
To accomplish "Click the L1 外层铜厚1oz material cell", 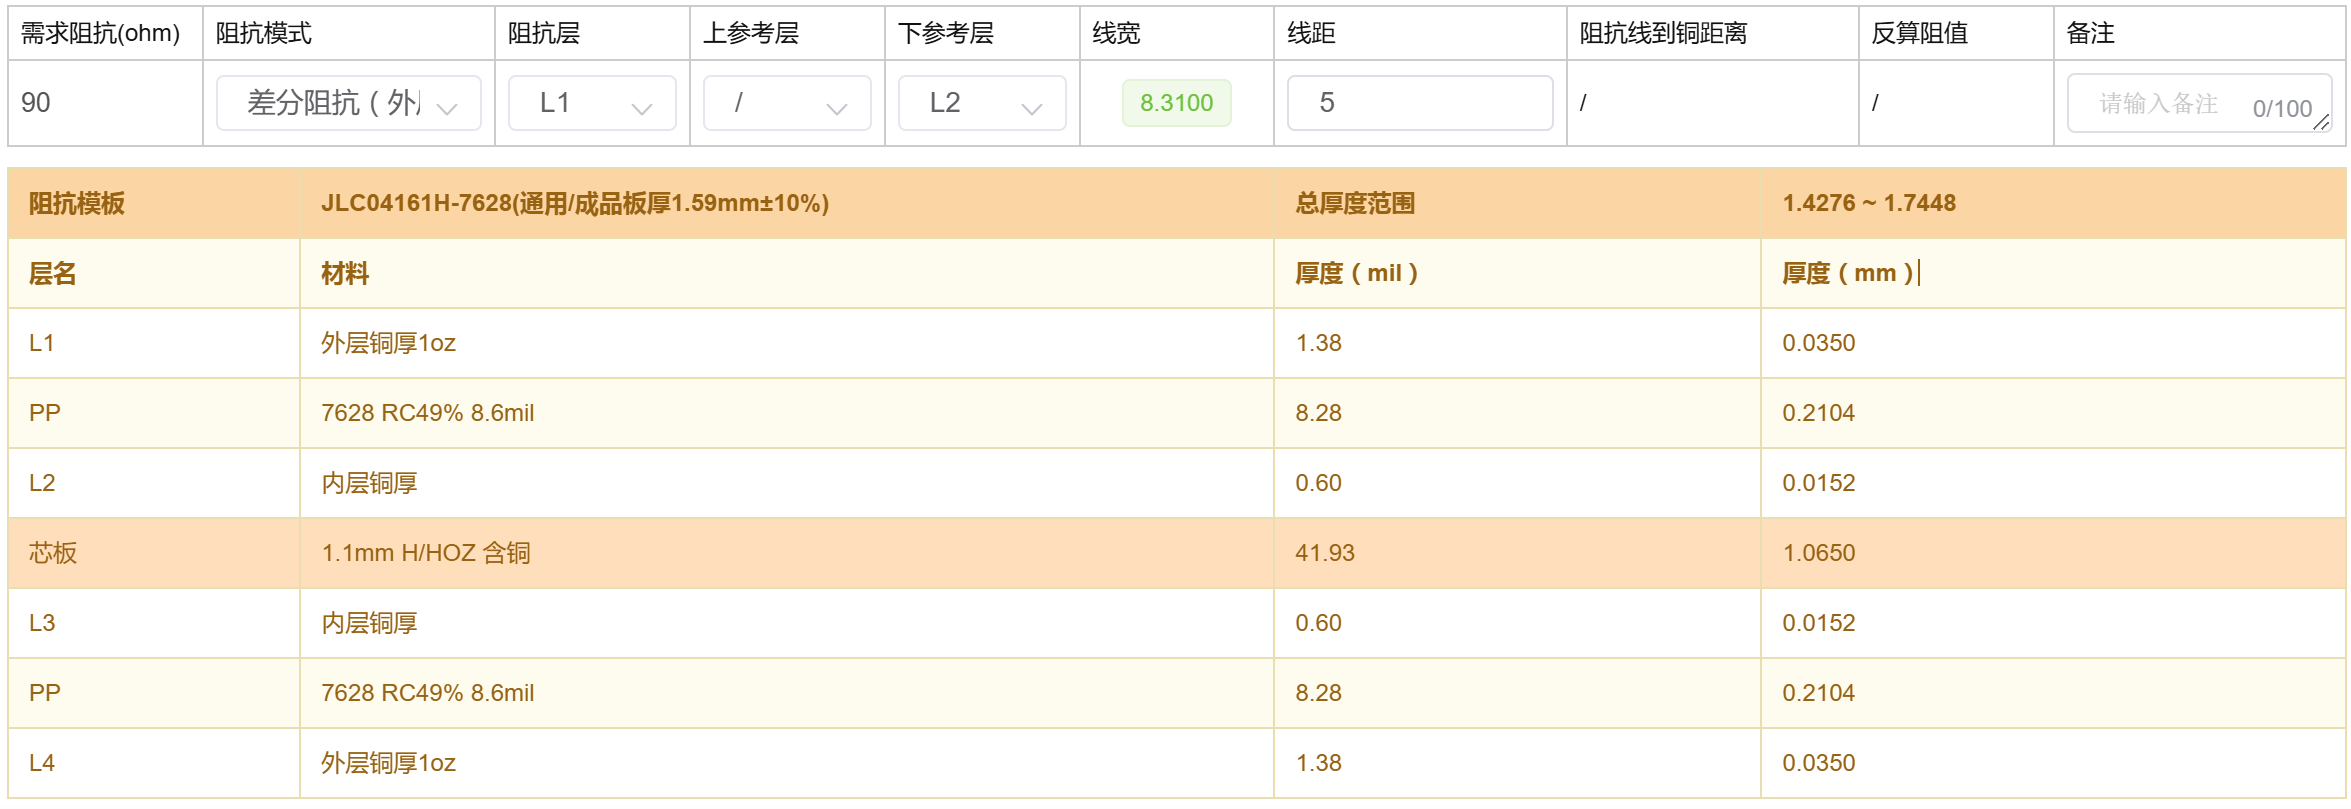I will (388, 343).
